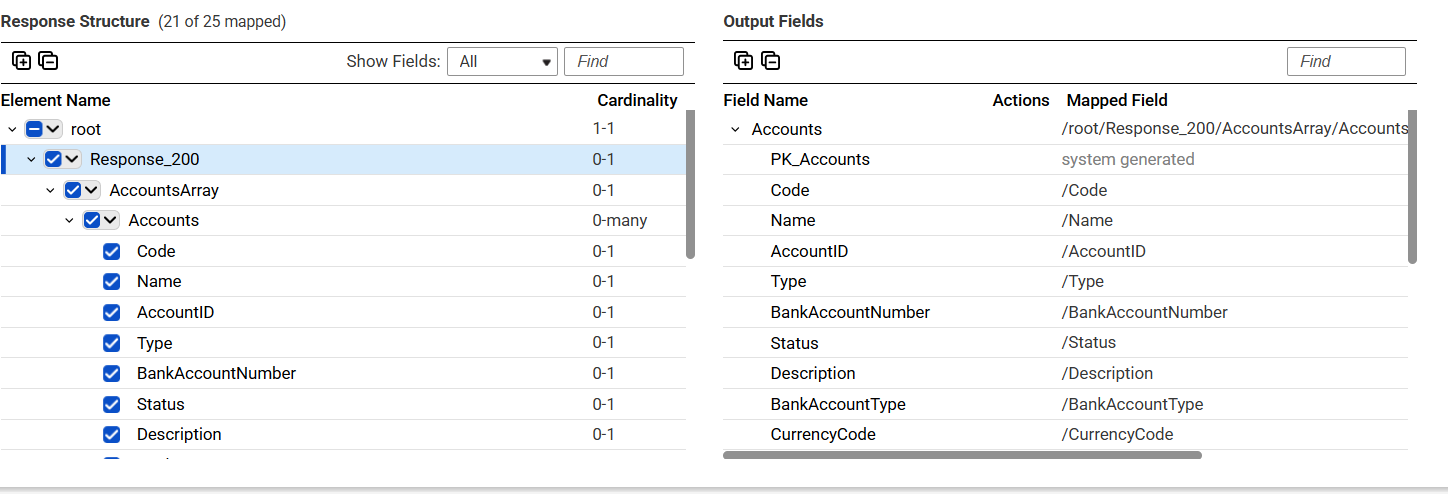Uncheck the AccountID field checkbox
1448x494 pixels.
tap(112, 312)
